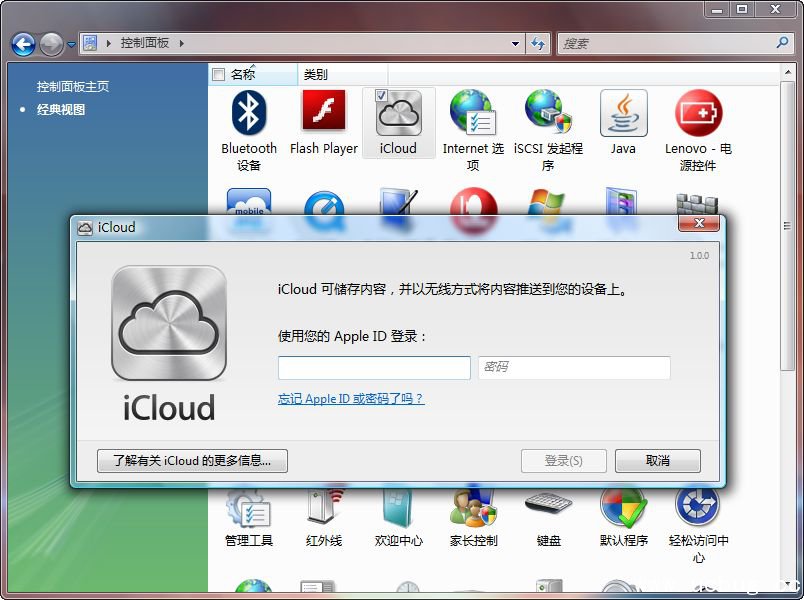This screenshot has width=804, height=600.
Task: Click the 登录(S) button
Action: (x=564, y=461)
